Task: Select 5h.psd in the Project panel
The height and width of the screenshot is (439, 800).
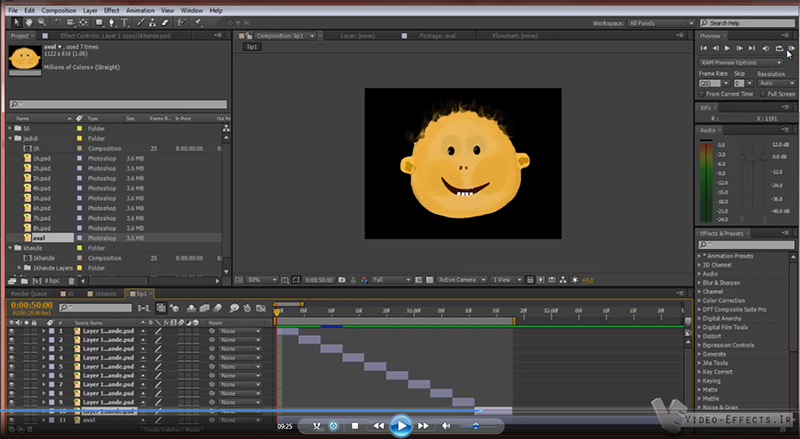Action: (42, 198)
